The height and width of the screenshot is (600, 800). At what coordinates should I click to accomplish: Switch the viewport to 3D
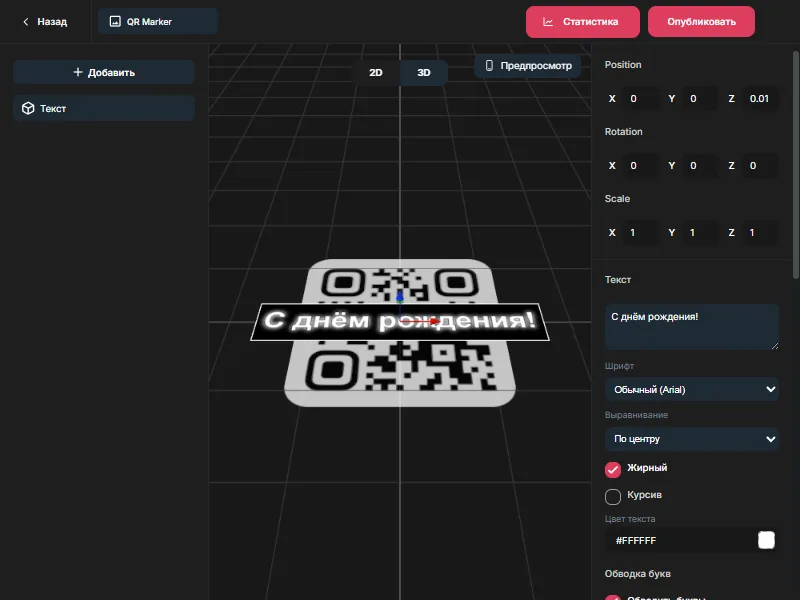click(x=423, y=72)
